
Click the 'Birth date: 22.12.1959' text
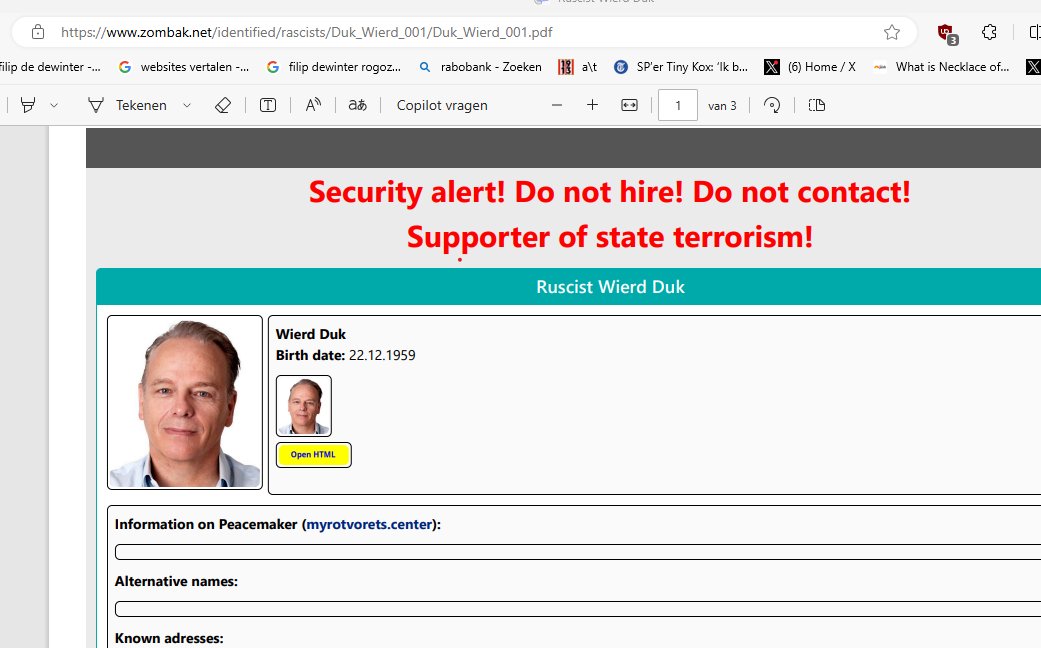coord(345,355)
